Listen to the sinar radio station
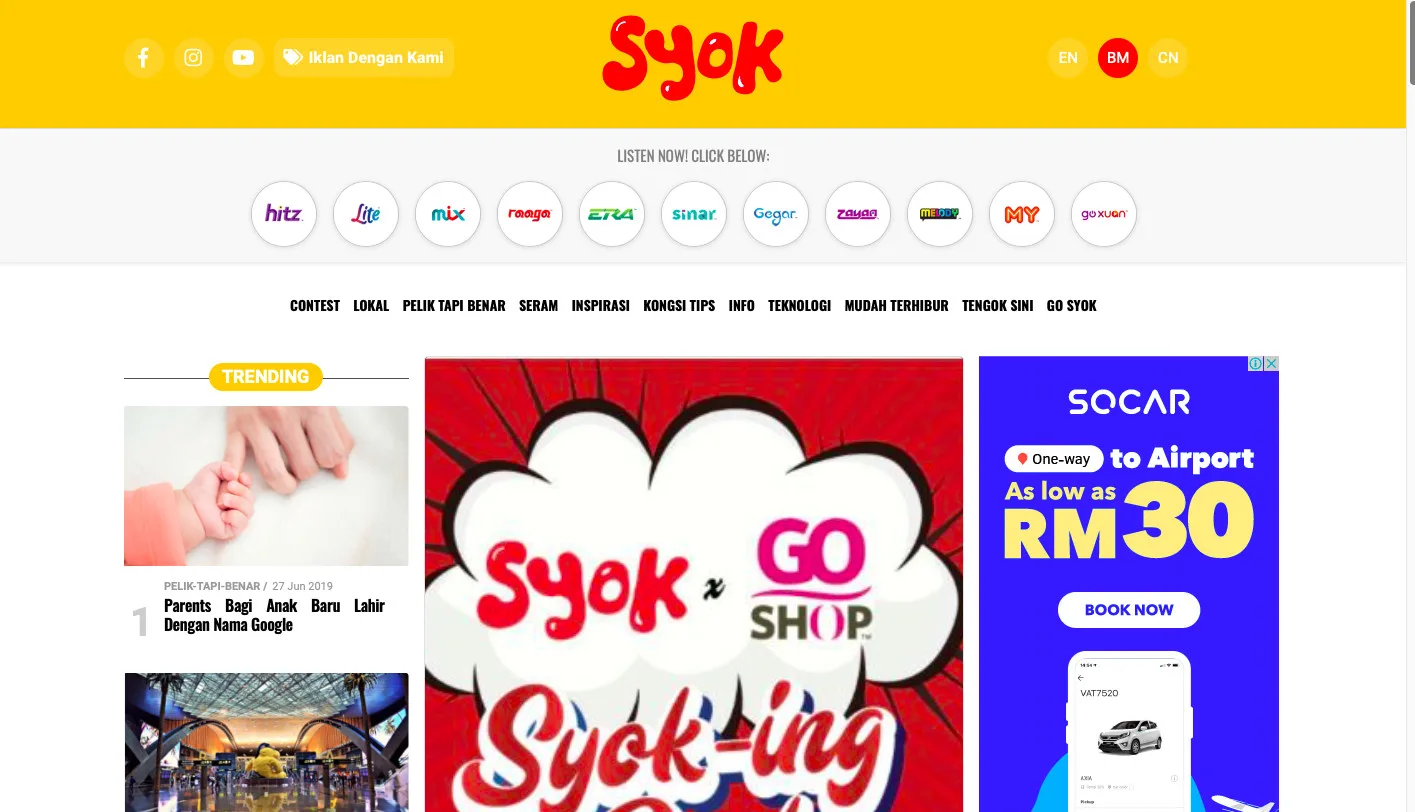This screenshot has width=1415, height=812. [694, 214]
